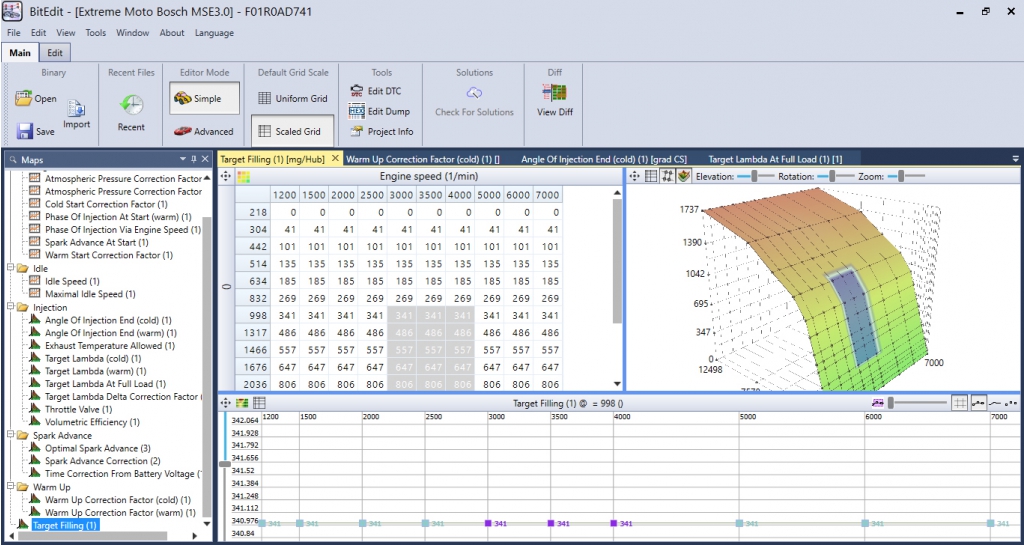Open Project Info
The width and height of the screenshot is (1024, 545).
pos(381,131)
